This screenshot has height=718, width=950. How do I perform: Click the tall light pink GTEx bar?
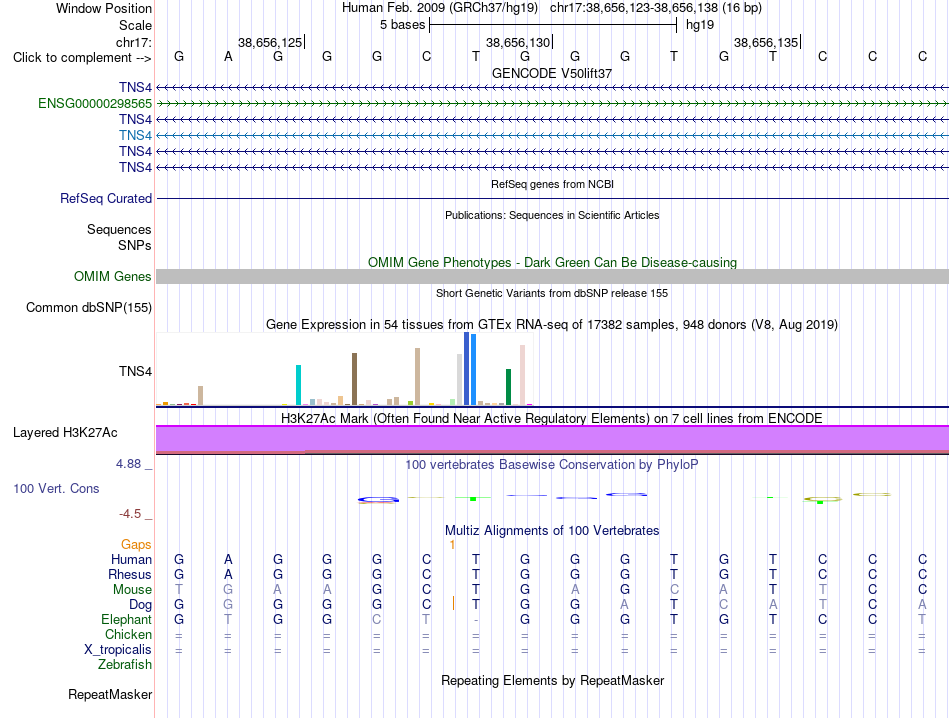point(522,375)
